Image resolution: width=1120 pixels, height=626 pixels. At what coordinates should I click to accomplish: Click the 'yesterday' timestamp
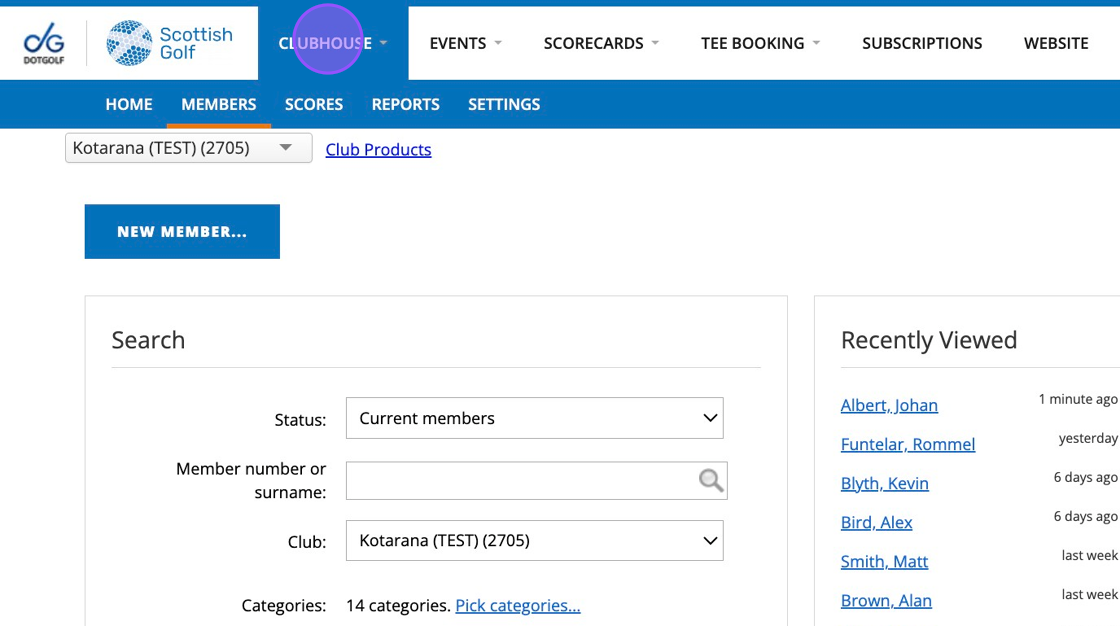pyautogui.click(x=1088, y=438)
